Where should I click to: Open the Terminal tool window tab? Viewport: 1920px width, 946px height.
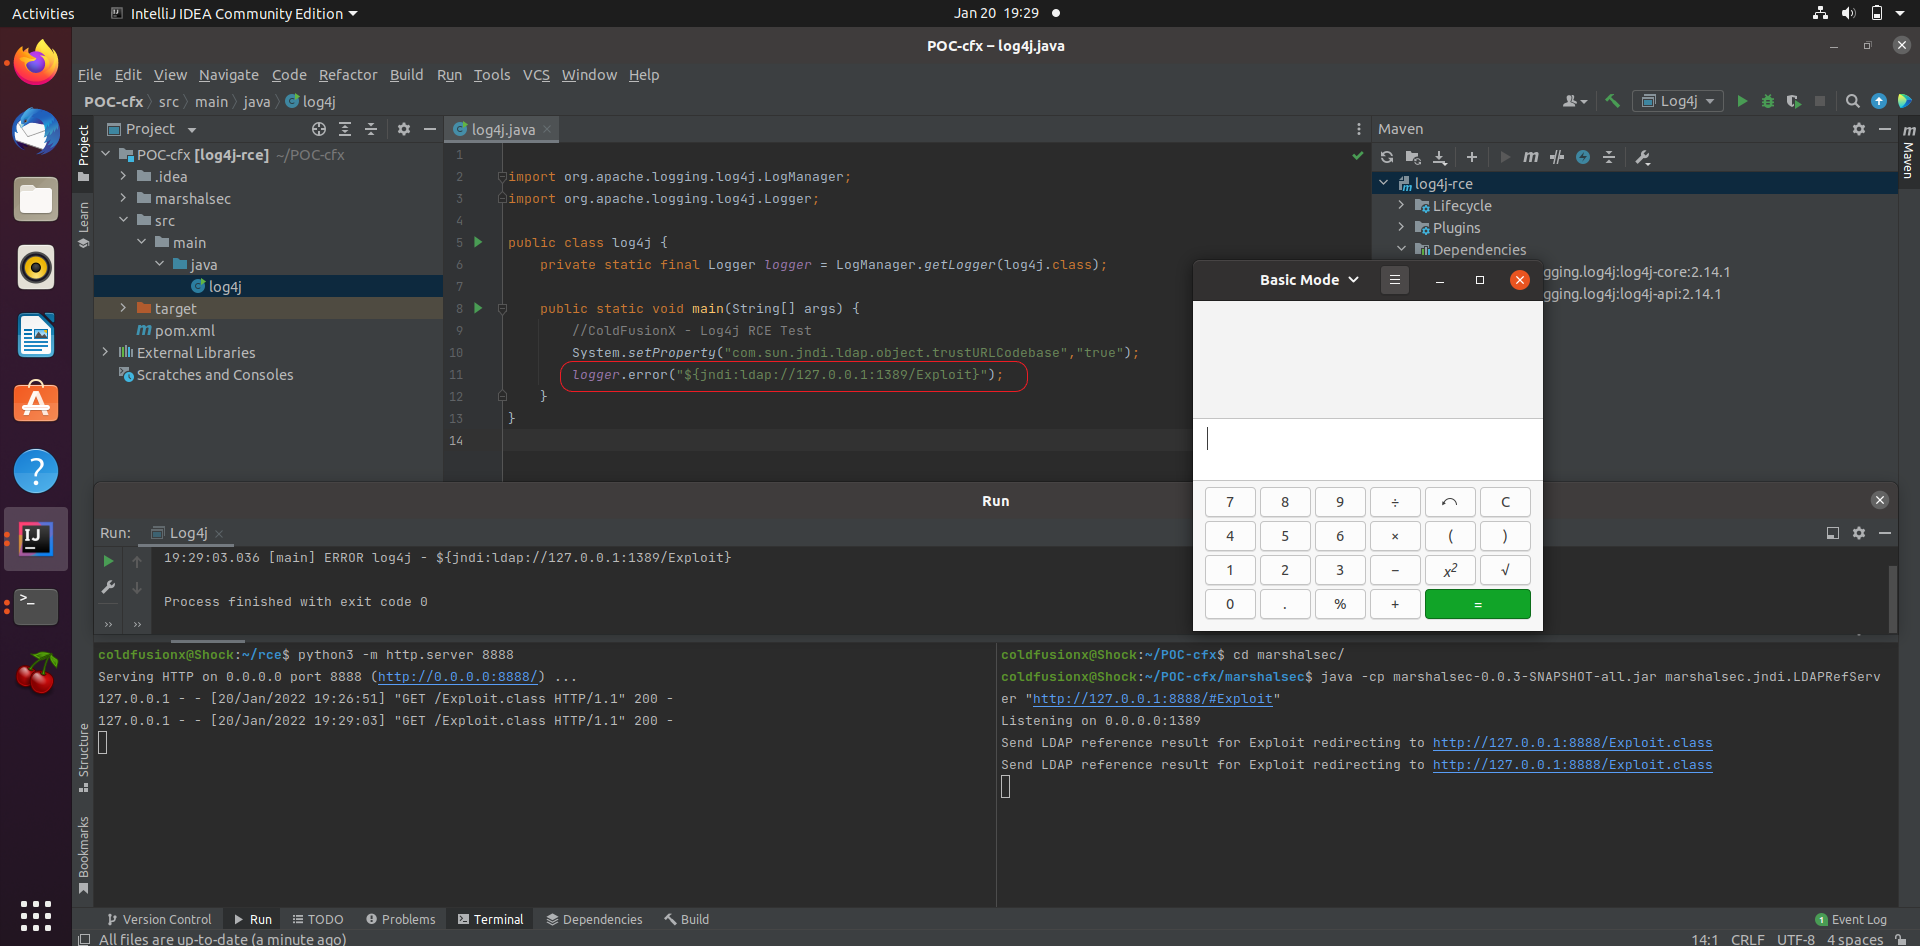point(490,919)
